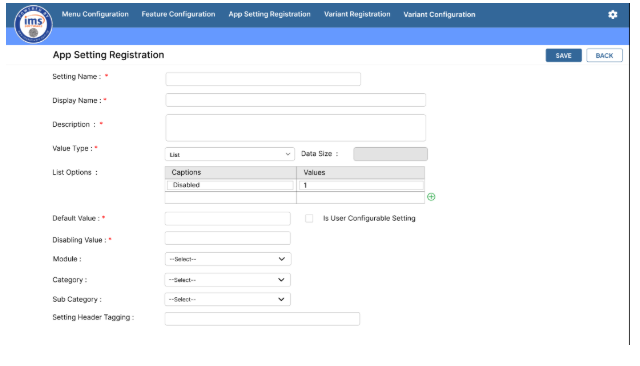Open the settings gear icon
This screenshot has height=366, width=640.
click(x=612, y=15)
